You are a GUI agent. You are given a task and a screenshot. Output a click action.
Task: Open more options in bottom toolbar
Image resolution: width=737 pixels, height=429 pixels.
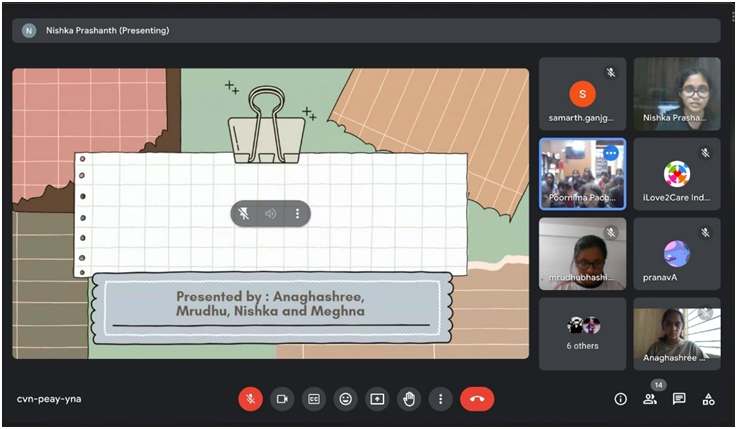441,399
